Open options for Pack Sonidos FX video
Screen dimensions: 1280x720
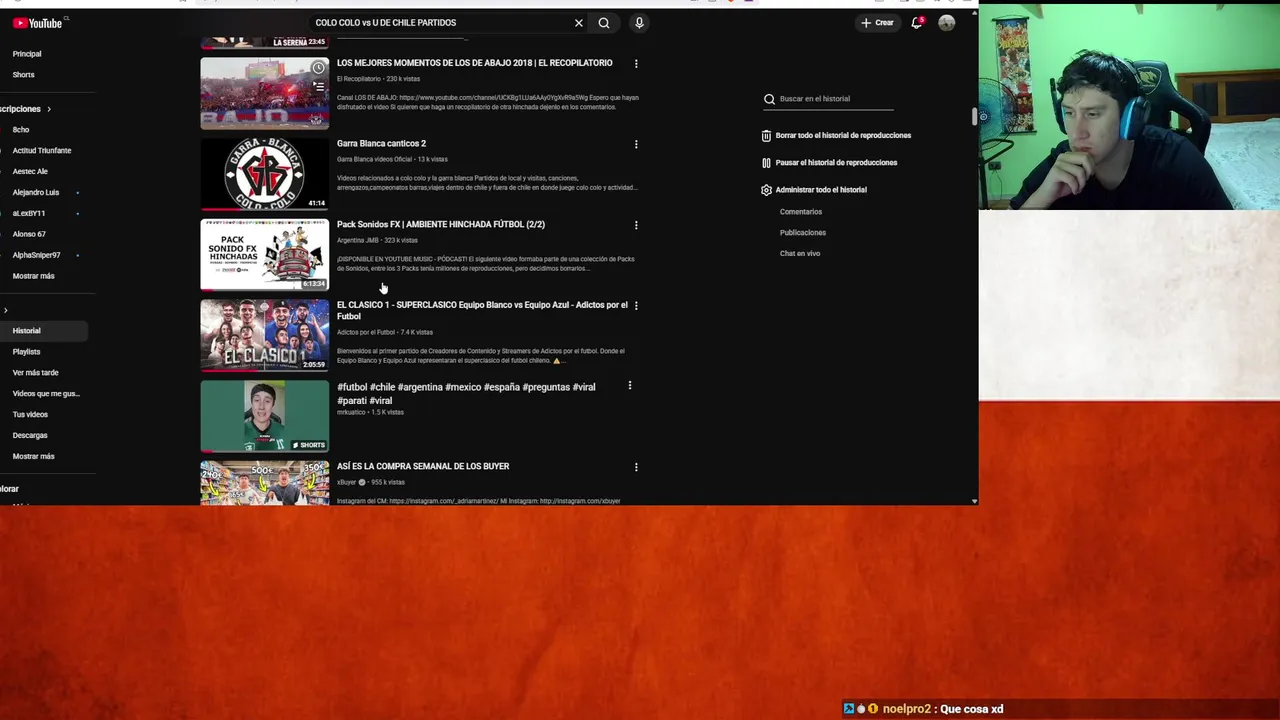coord(636,226)
